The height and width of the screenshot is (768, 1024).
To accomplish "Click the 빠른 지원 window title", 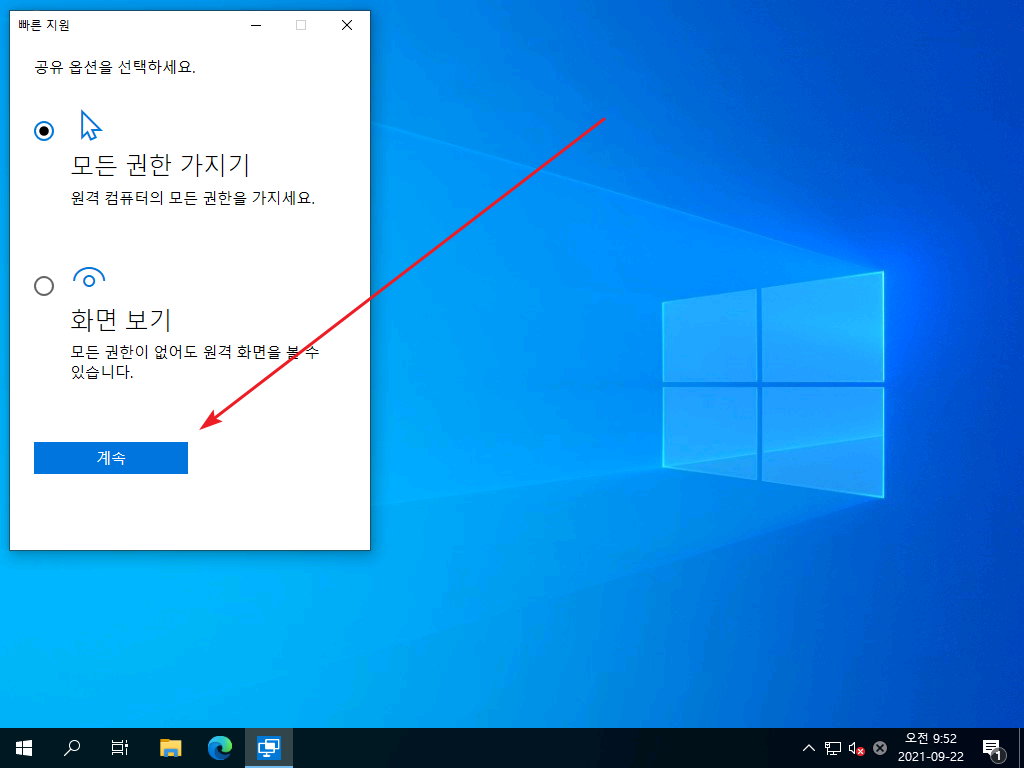I will click(44, 25).
